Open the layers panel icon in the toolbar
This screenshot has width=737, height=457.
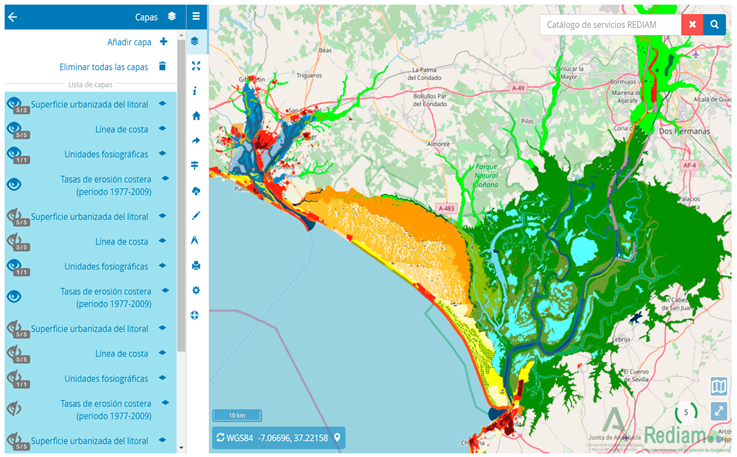click(x=196, y=41)
